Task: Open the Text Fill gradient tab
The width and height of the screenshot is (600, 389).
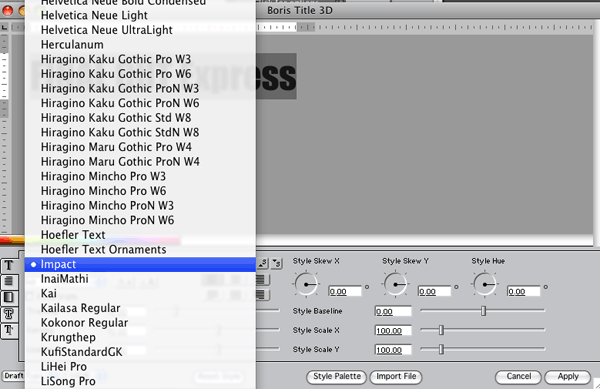Action: pos(9,298)
